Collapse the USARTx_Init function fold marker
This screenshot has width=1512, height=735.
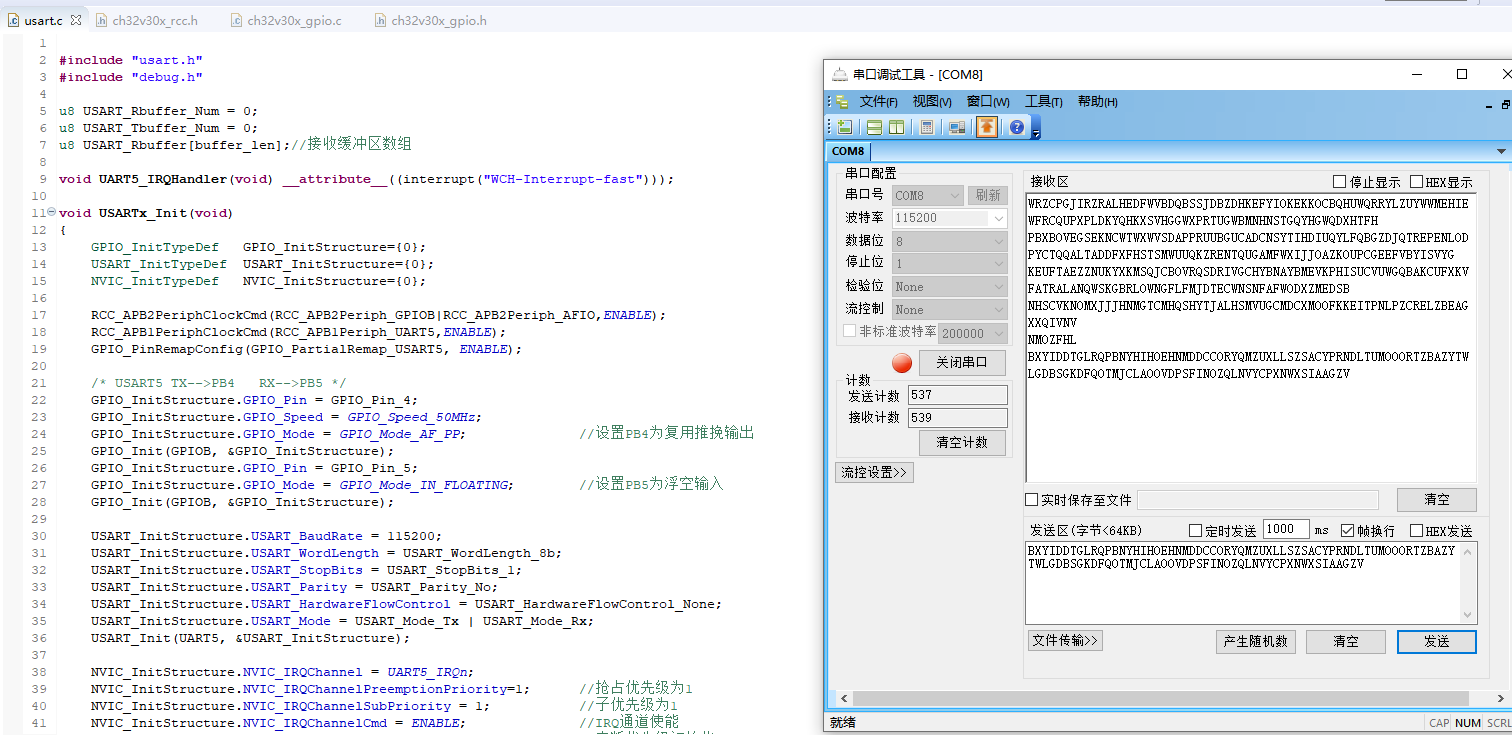click(x=51, y=213)
